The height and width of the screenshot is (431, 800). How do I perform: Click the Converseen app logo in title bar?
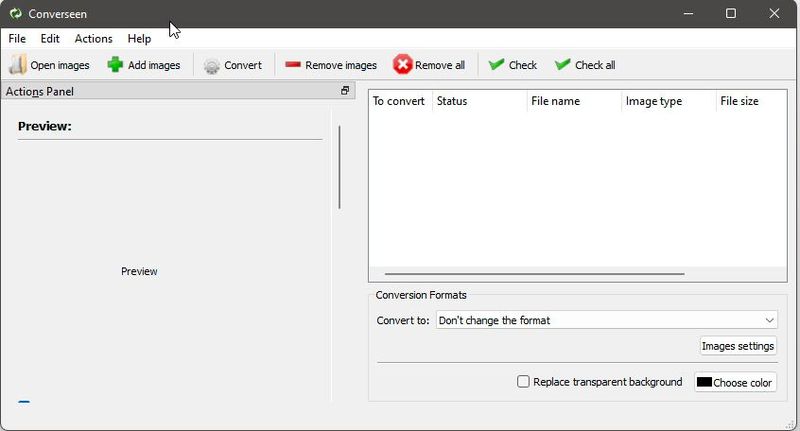tap(15, 14)
